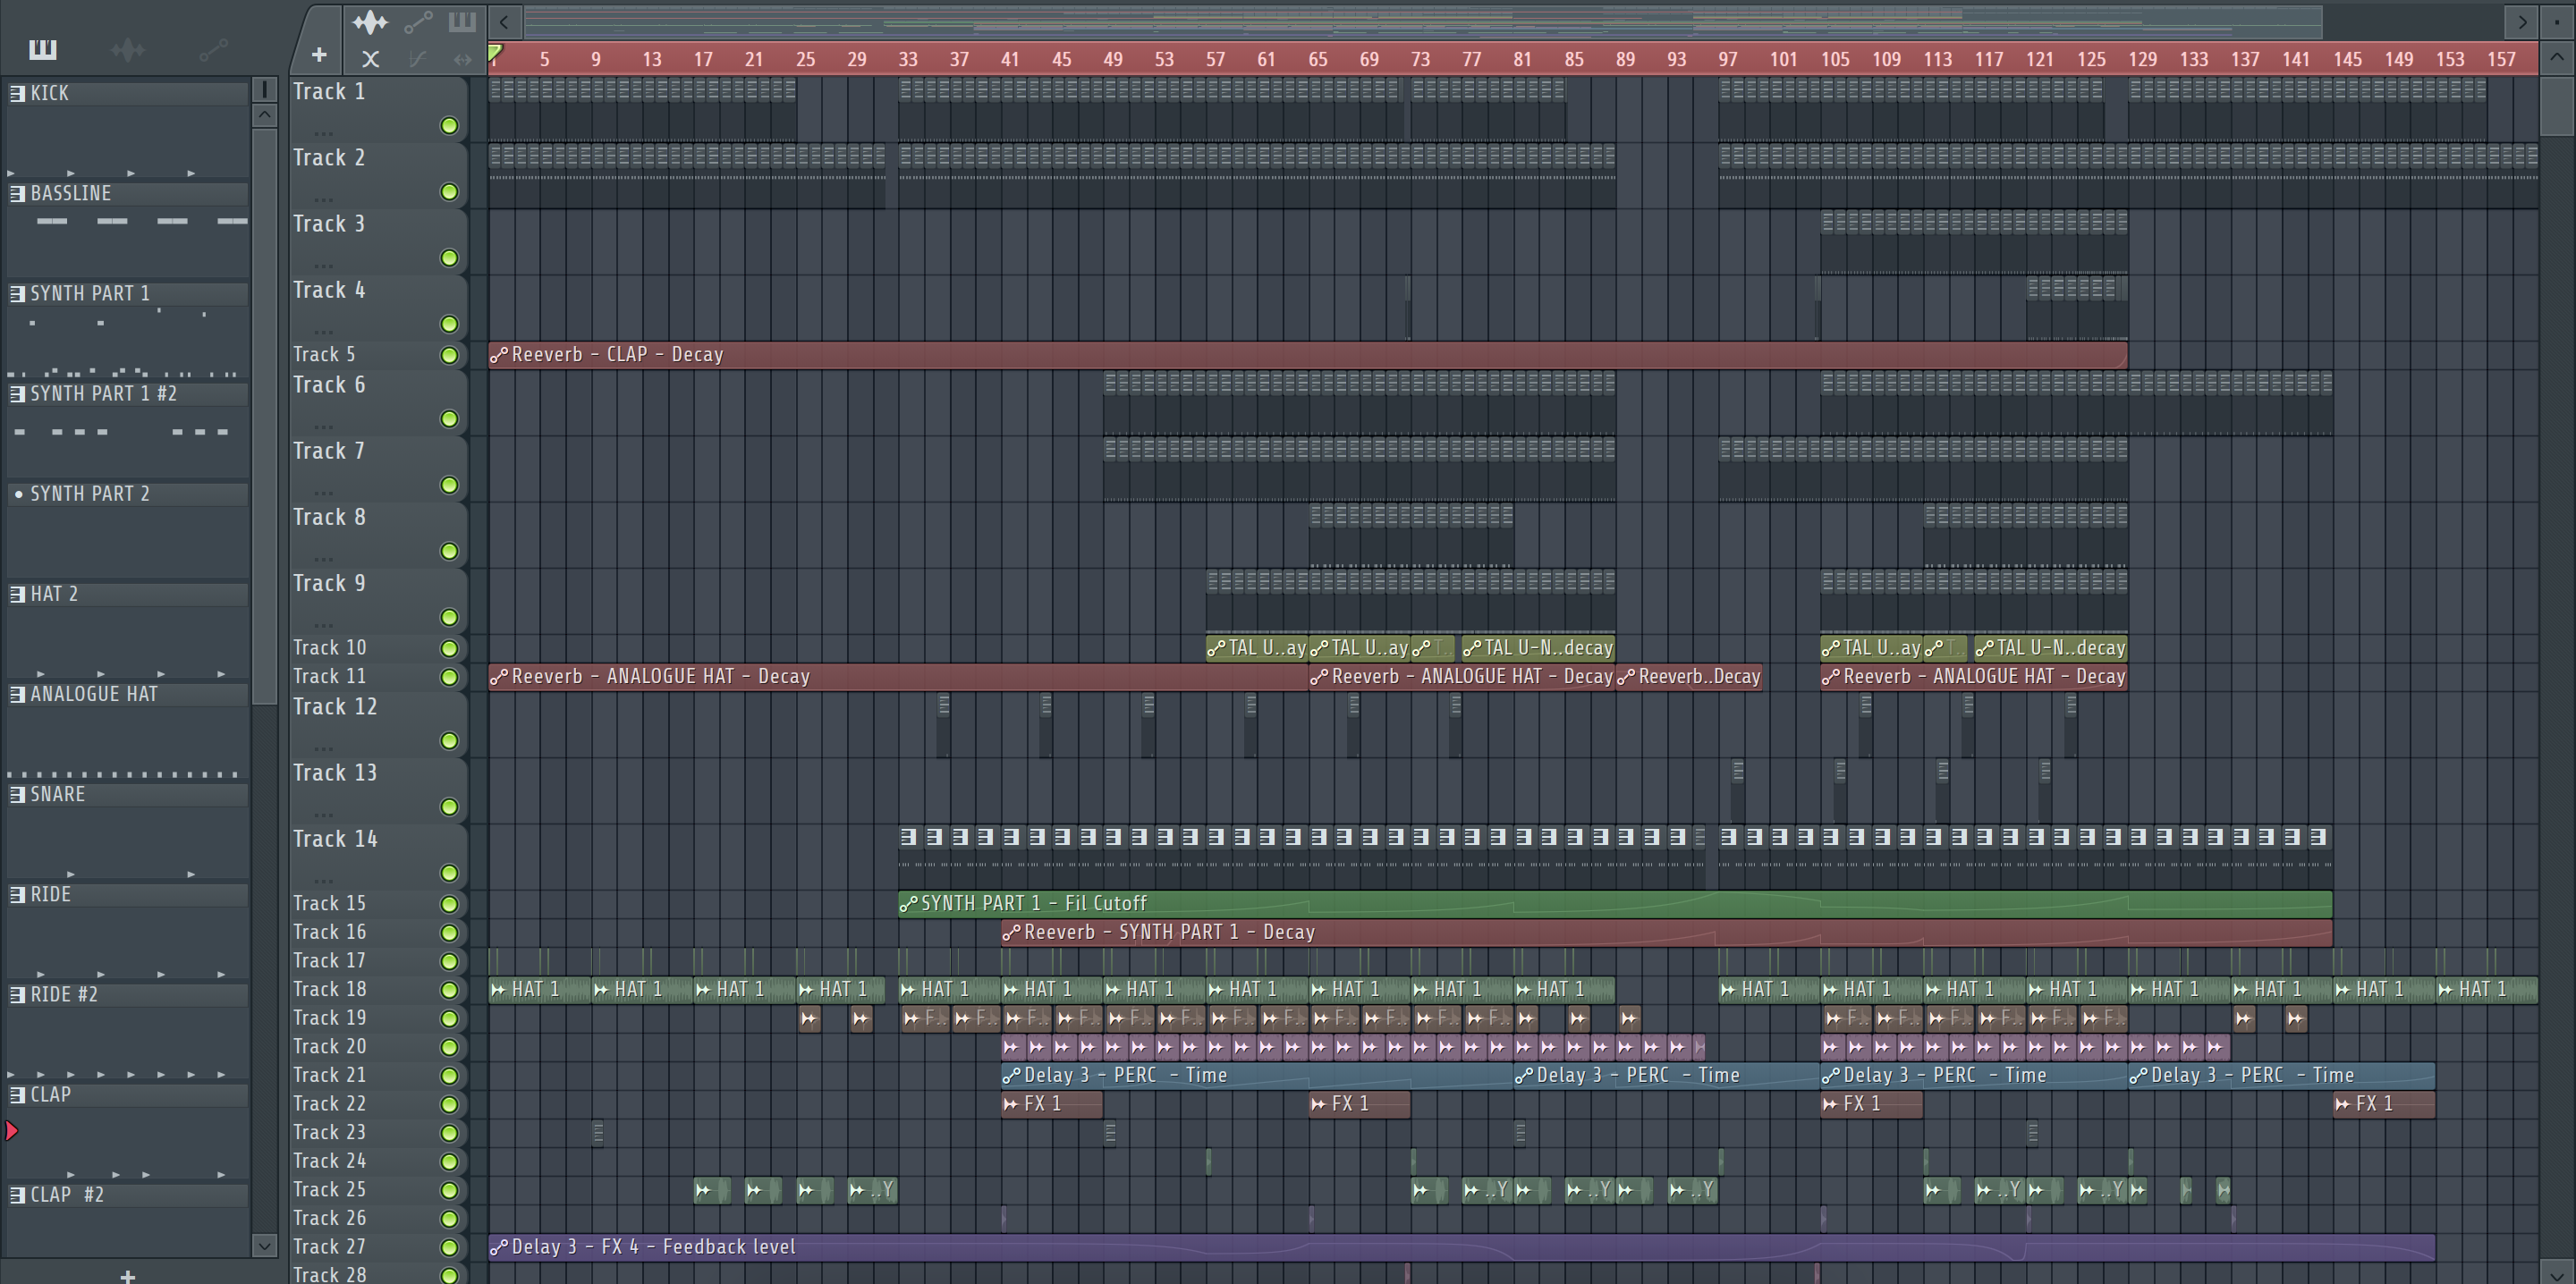2576x1284 pixels.
Task: Select the Track 12 header label
Action: [x=335, y=707]
